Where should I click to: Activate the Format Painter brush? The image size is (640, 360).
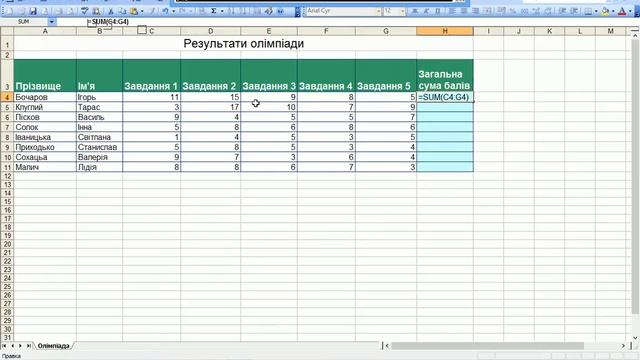point(153,11)
